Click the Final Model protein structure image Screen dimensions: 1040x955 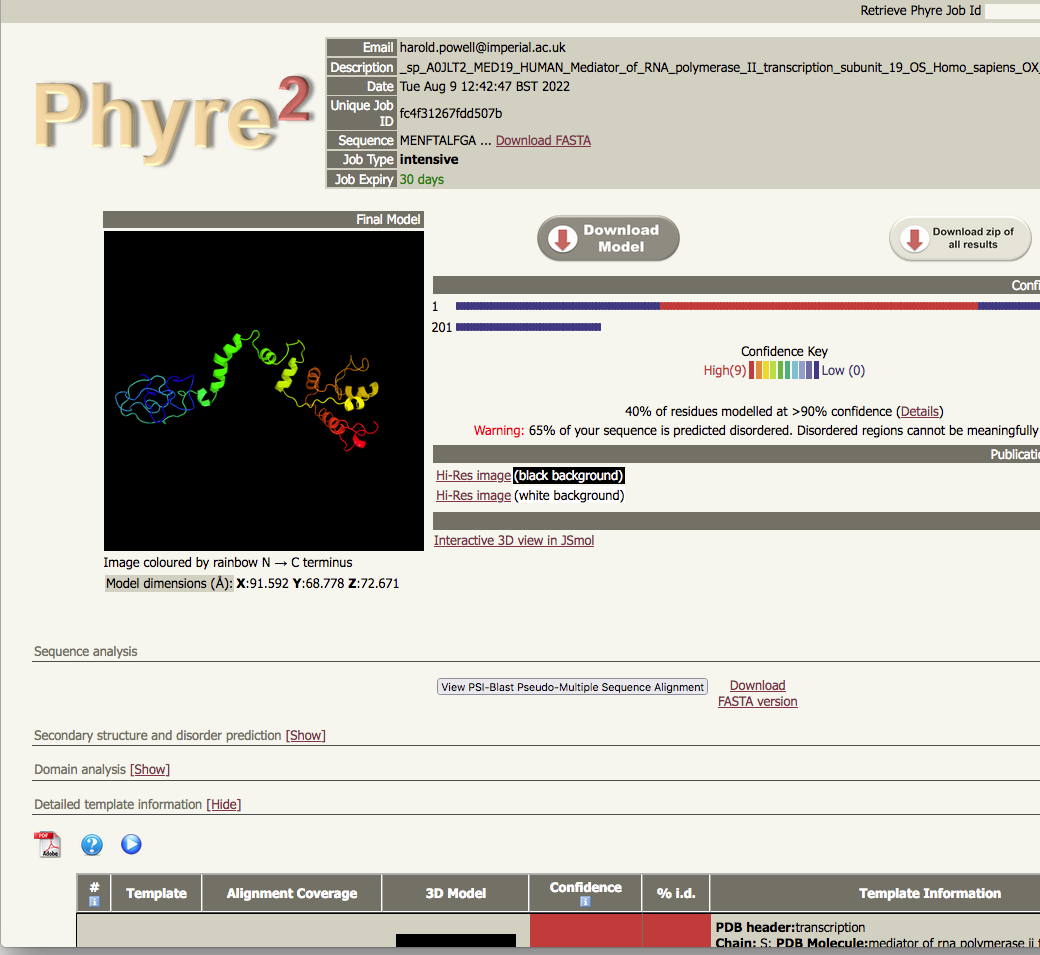click(x=264, y=390)
